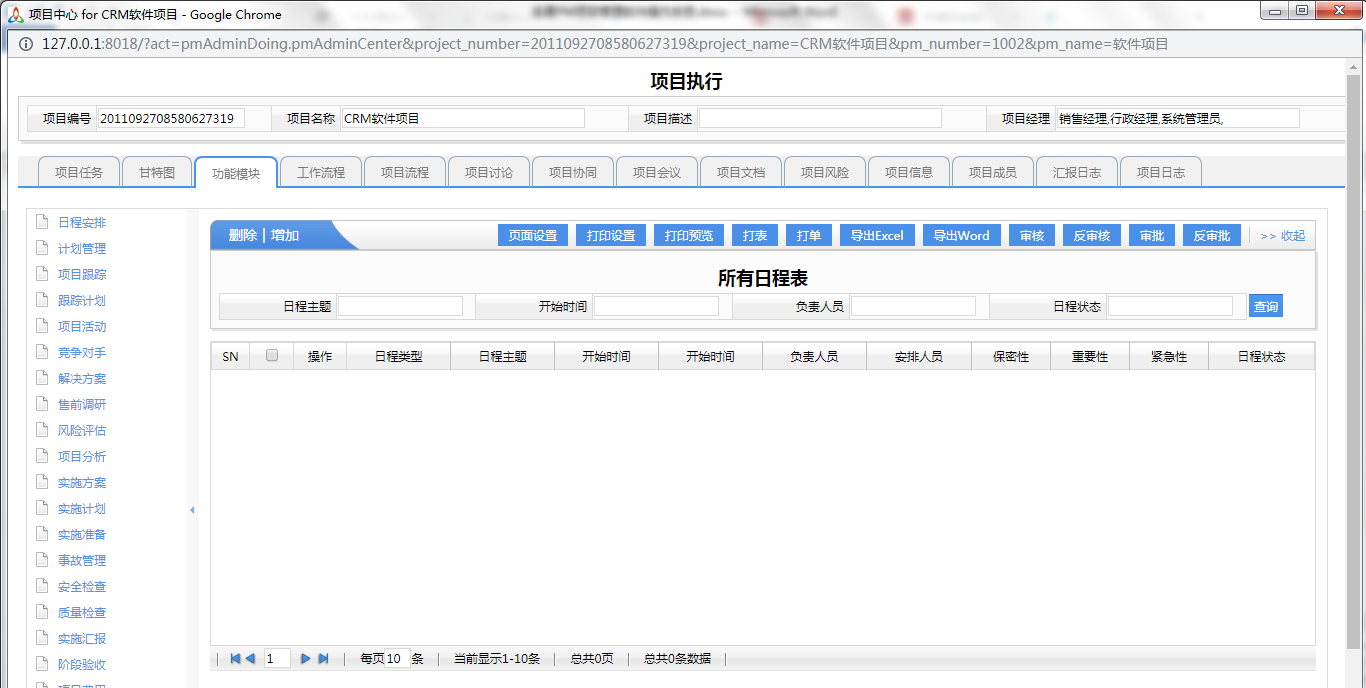
Task: Open 竞争对手 in the left module list
Action: click(82, 352)
